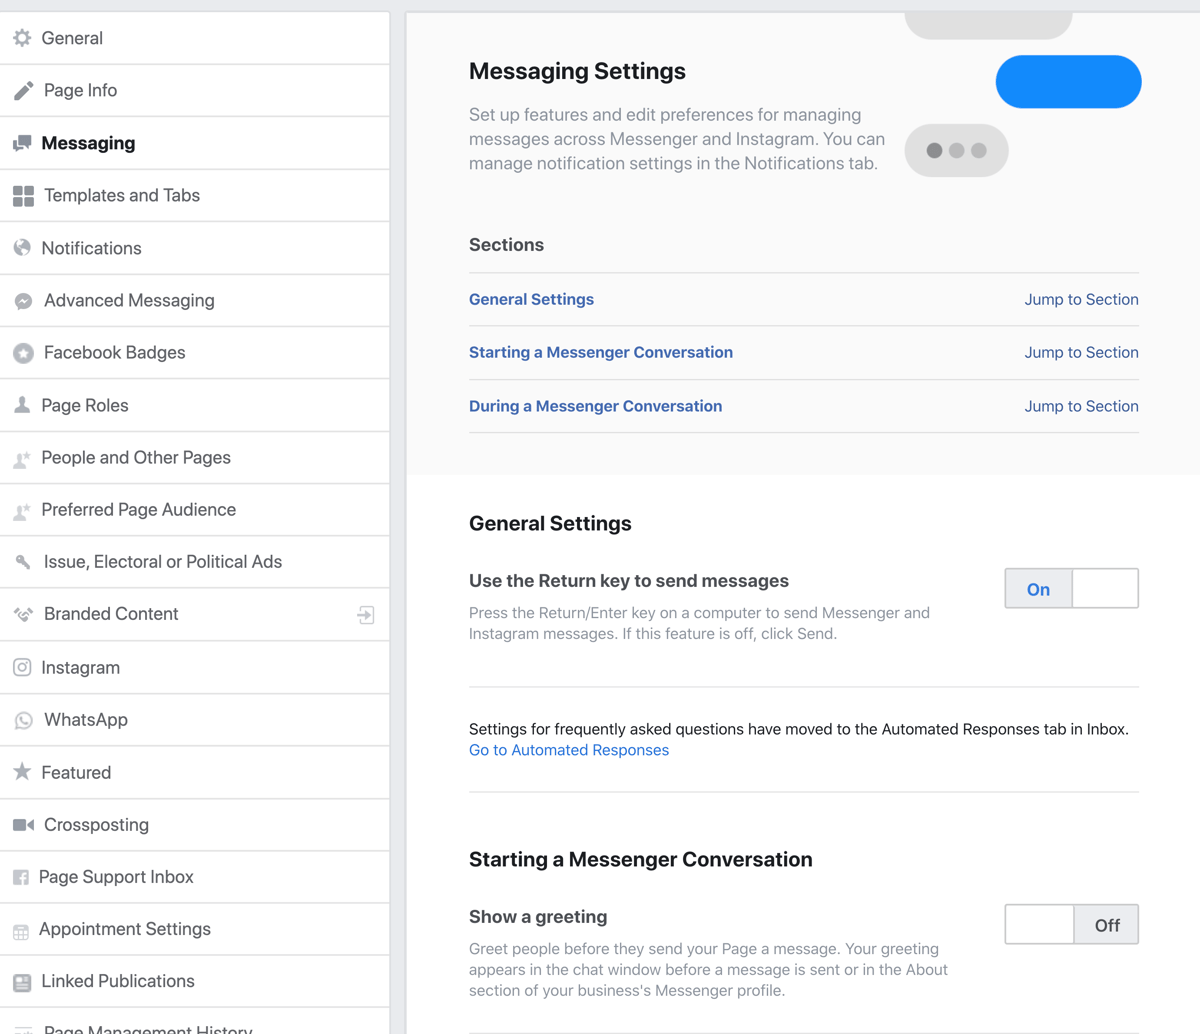
Task: Jump to Section for Starting a Messenger Conversation
Action: click(x=1081, y=352)
